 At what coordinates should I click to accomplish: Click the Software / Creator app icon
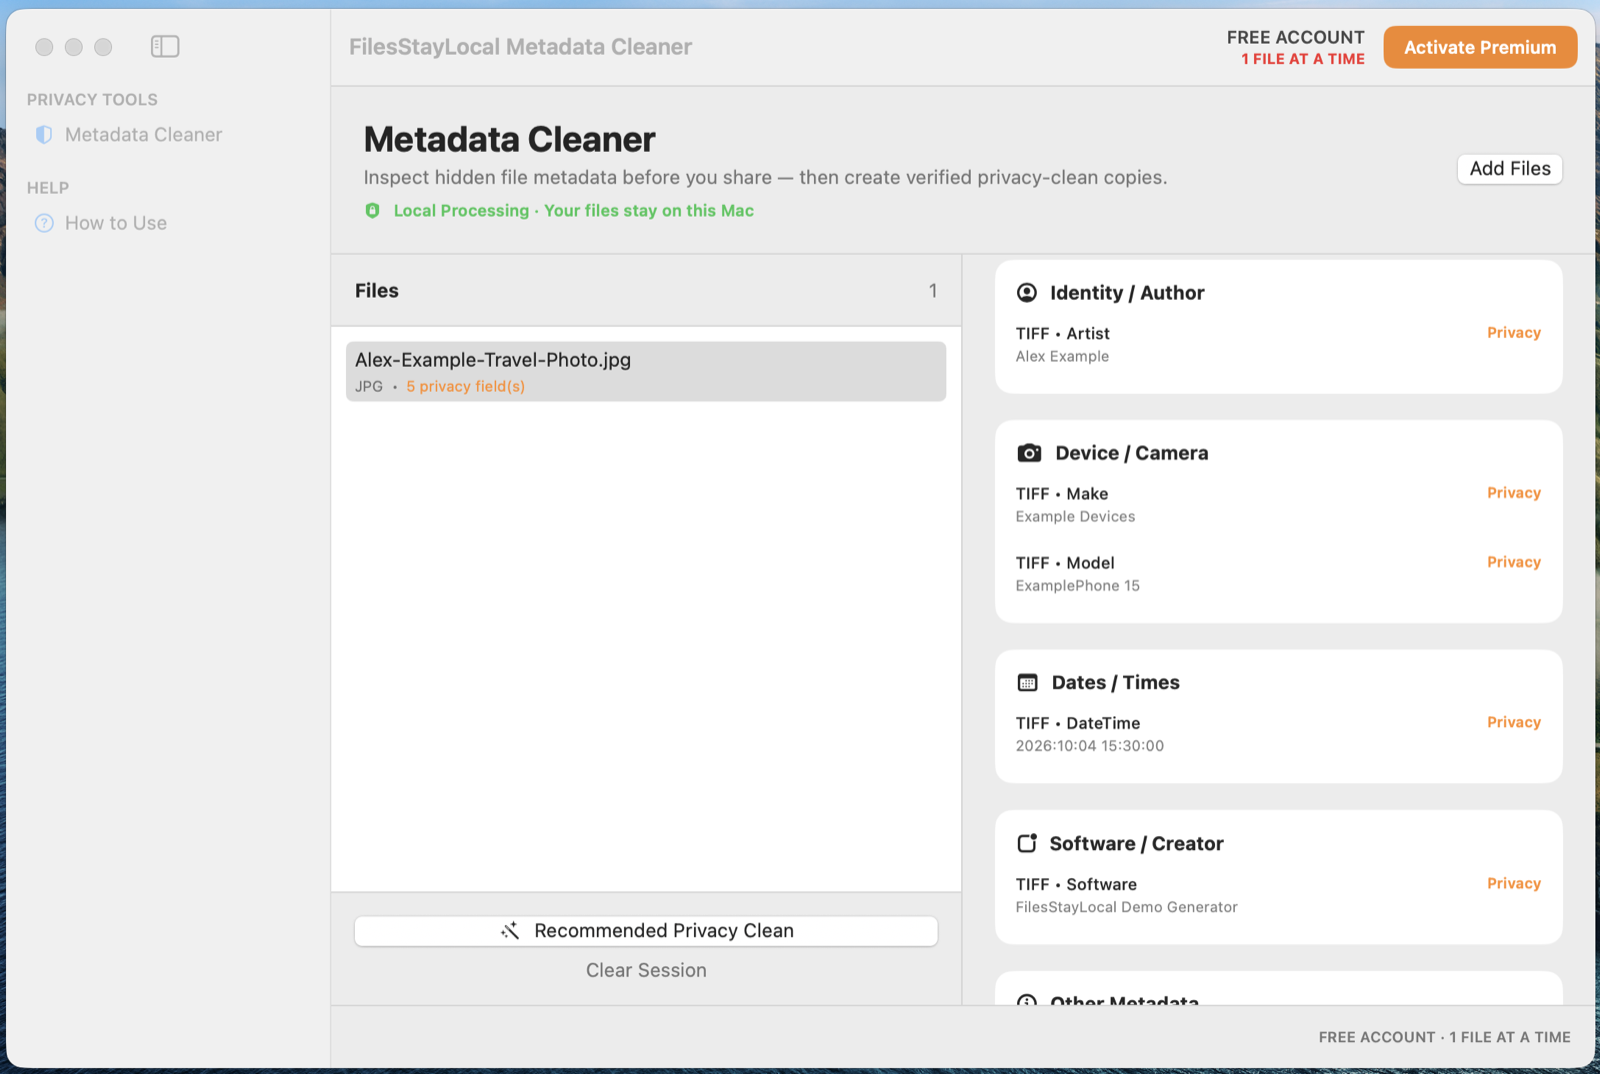(1027, 843)
